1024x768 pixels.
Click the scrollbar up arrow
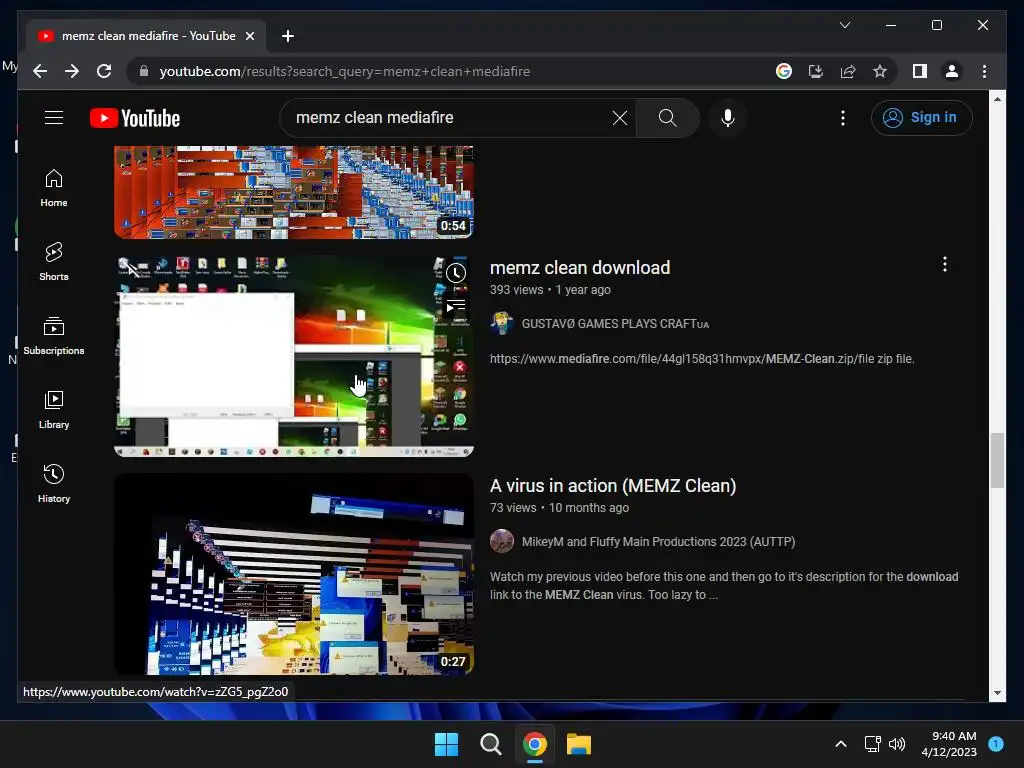997,99
